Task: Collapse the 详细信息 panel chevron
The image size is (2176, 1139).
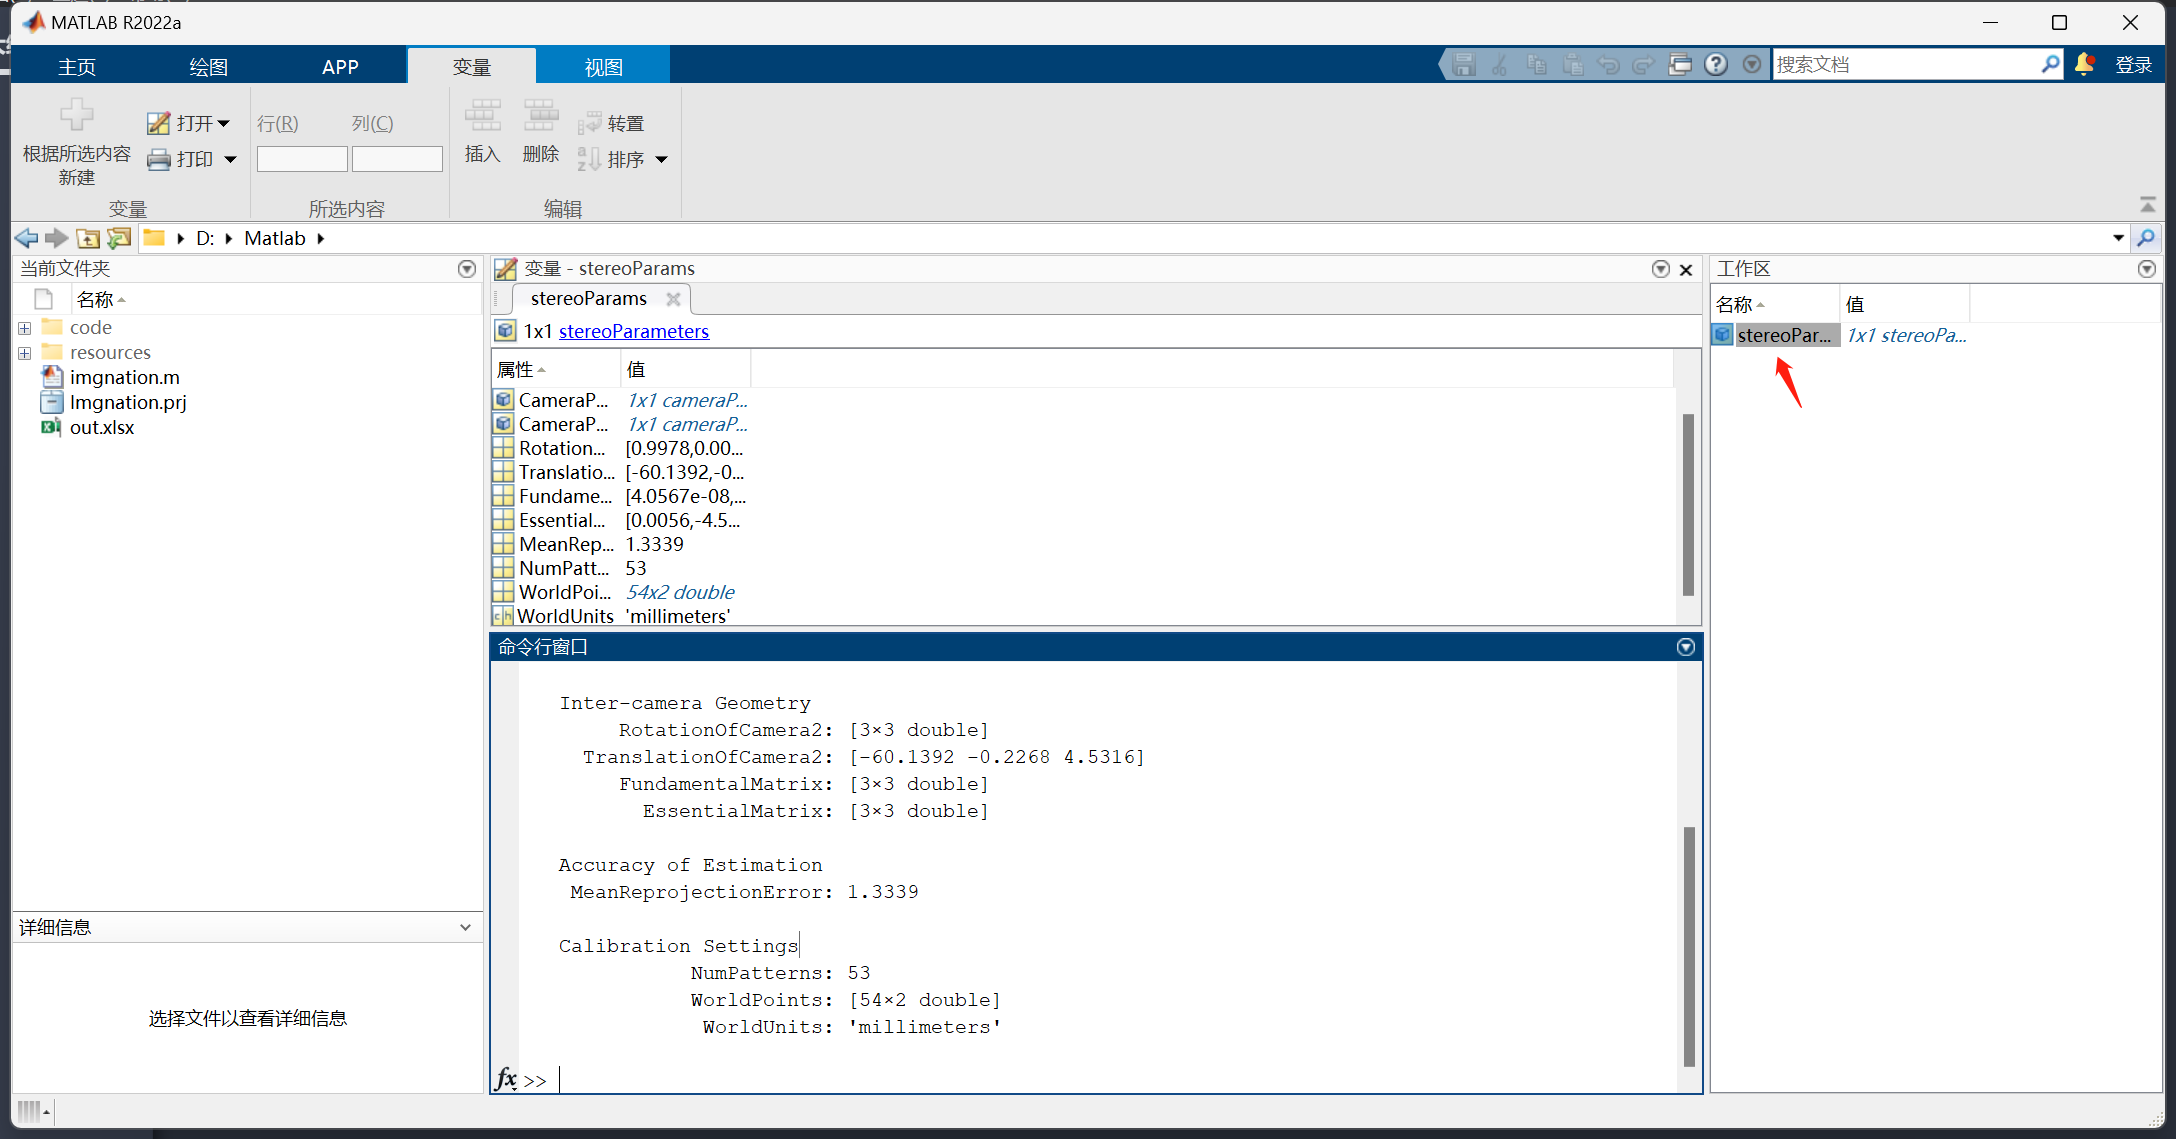Action: click(x=465, y=927)
